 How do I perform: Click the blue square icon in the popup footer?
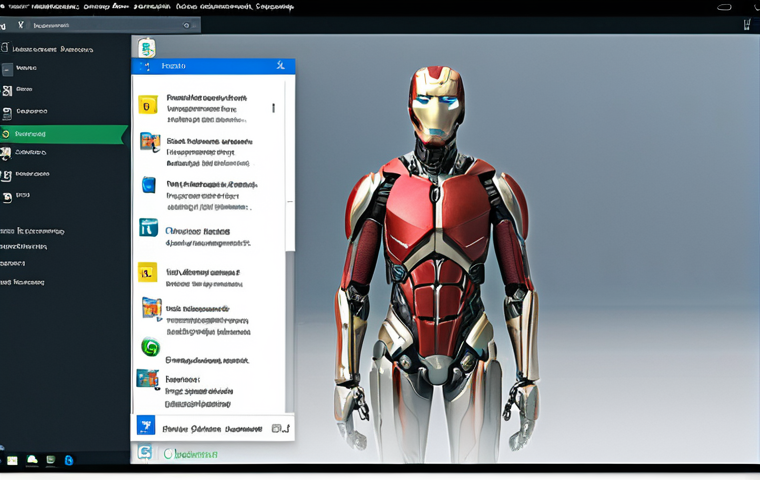pos(146,425)
